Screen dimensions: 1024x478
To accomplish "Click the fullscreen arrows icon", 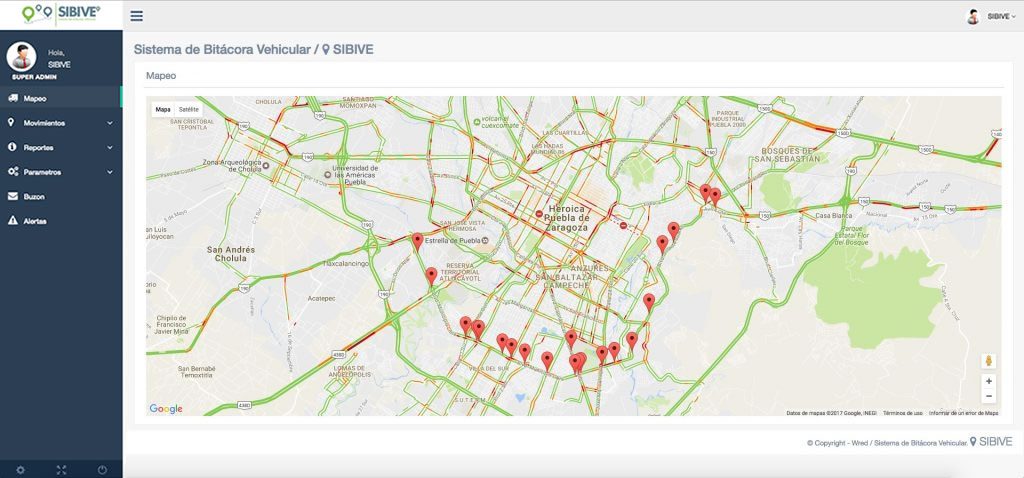I will pyautogui.click(x=61, y=469).
